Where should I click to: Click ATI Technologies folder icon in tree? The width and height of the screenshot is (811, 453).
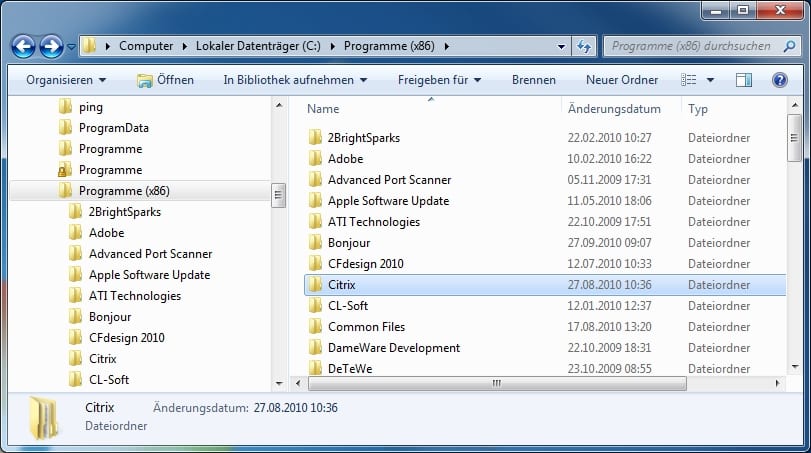(76, 296)
